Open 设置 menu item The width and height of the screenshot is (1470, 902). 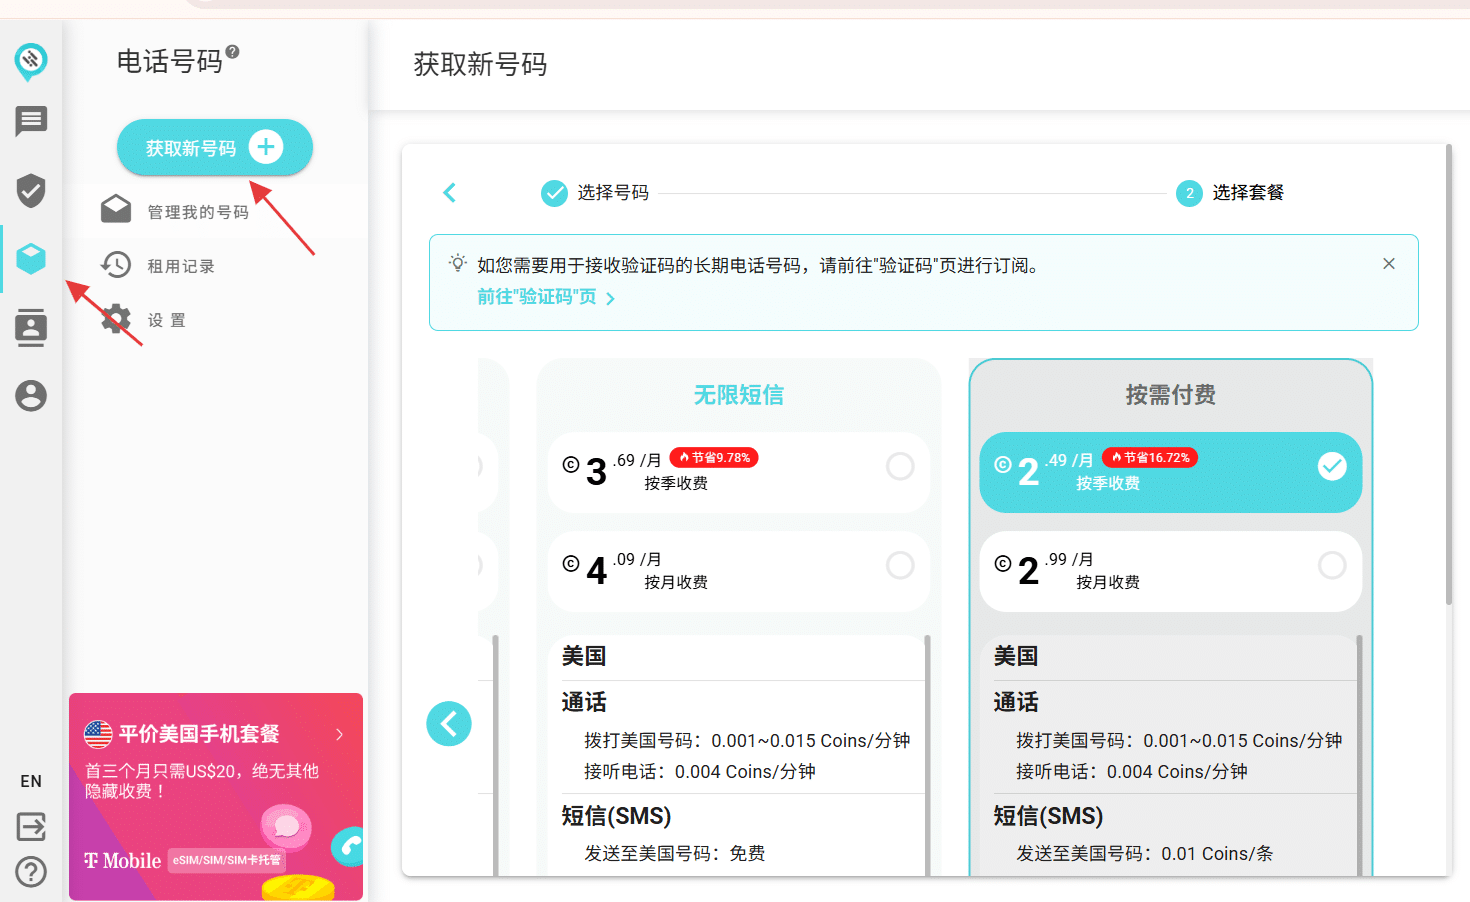167,320
